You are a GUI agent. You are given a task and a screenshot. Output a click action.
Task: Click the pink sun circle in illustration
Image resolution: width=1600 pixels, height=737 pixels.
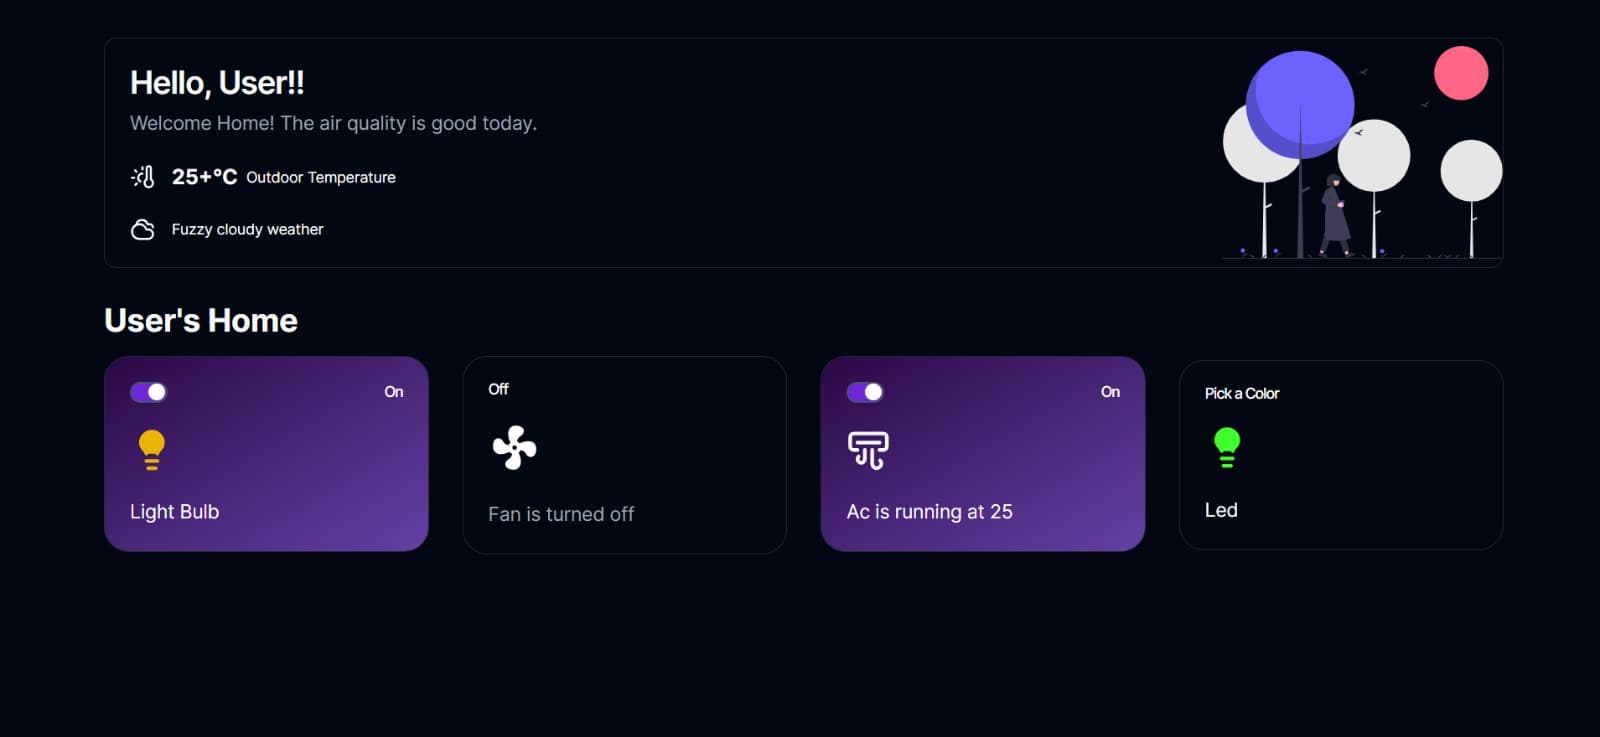coord(1461,73)
